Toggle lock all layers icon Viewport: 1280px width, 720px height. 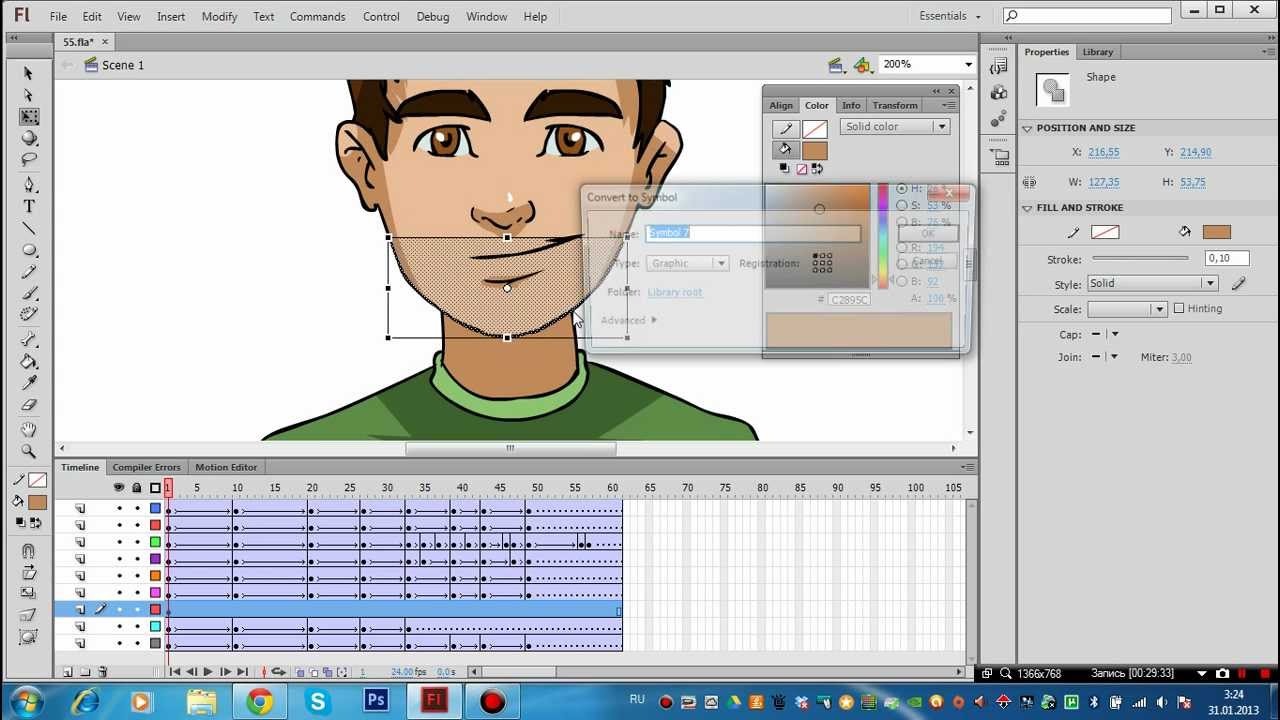(x=137, y=488)
